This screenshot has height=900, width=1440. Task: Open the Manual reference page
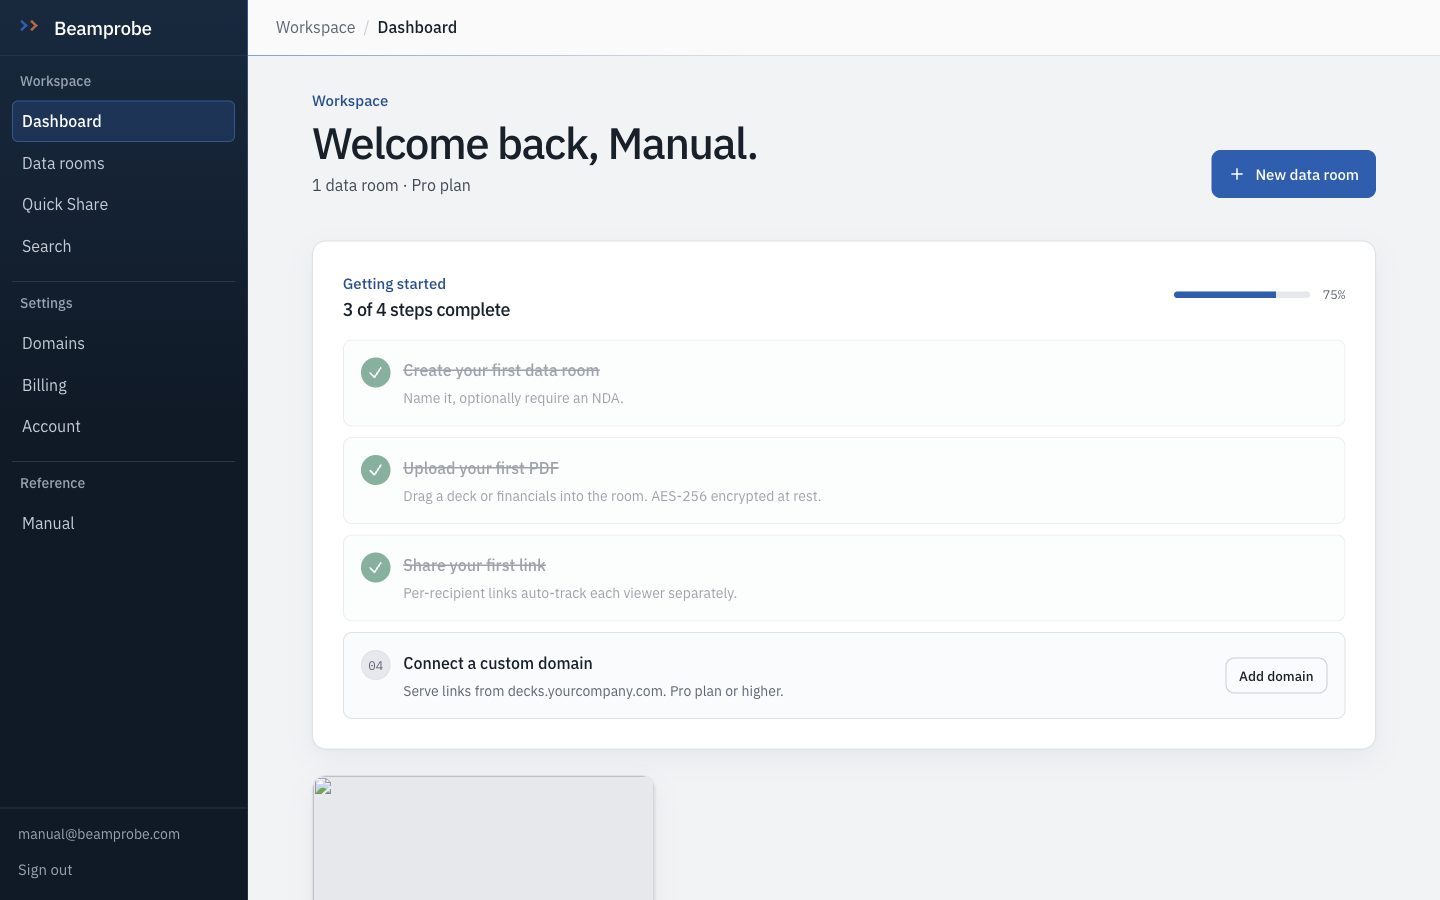point(123,523)
